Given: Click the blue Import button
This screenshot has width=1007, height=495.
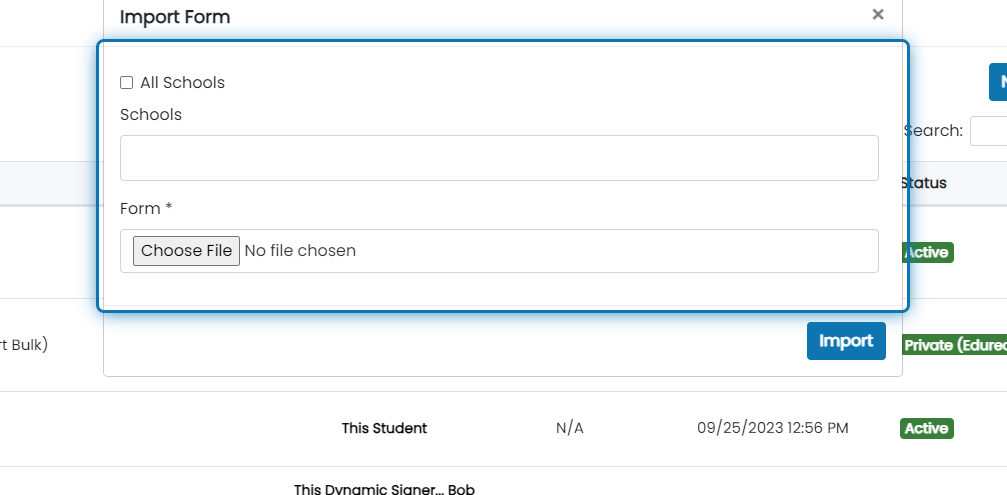Looking at the screenshot, I should [846, 341].
